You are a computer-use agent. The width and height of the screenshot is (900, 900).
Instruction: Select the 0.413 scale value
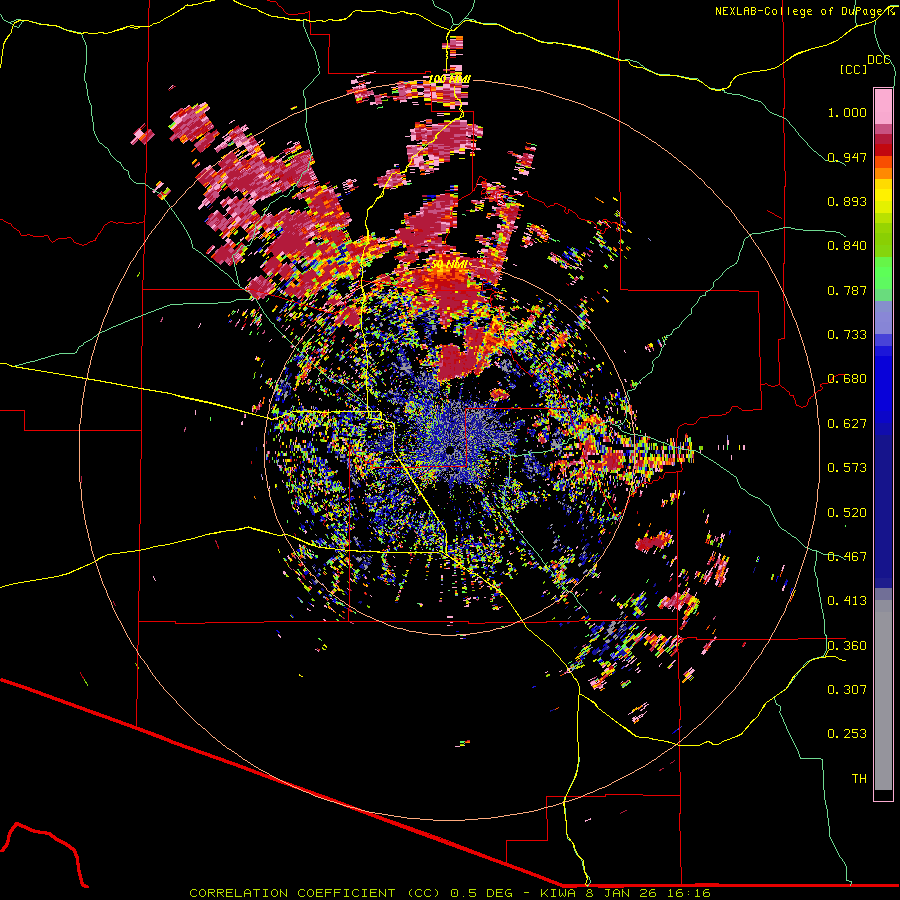(847, 601)
